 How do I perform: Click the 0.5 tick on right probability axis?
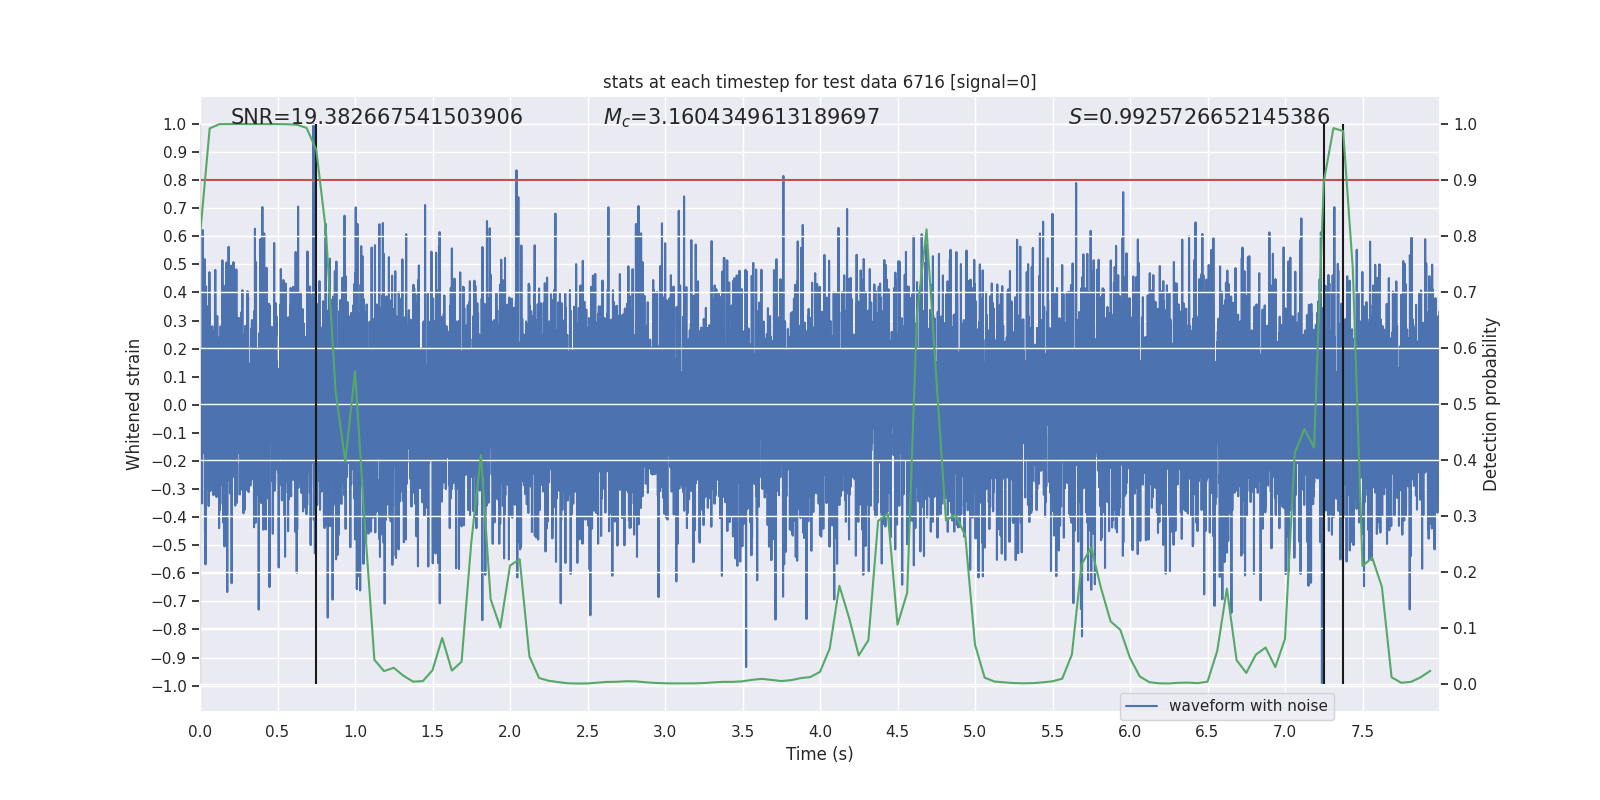1465,405
